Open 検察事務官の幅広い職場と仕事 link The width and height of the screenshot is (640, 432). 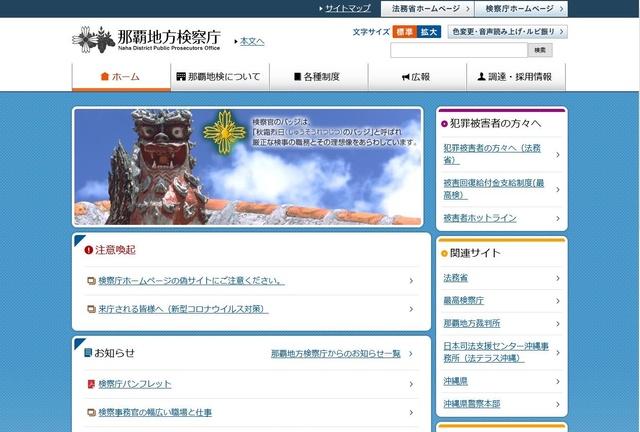155,412
